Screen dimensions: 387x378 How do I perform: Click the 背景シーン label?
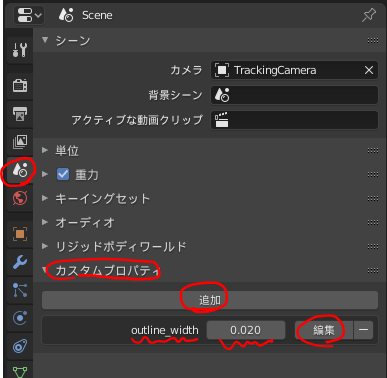coord(175,95)
